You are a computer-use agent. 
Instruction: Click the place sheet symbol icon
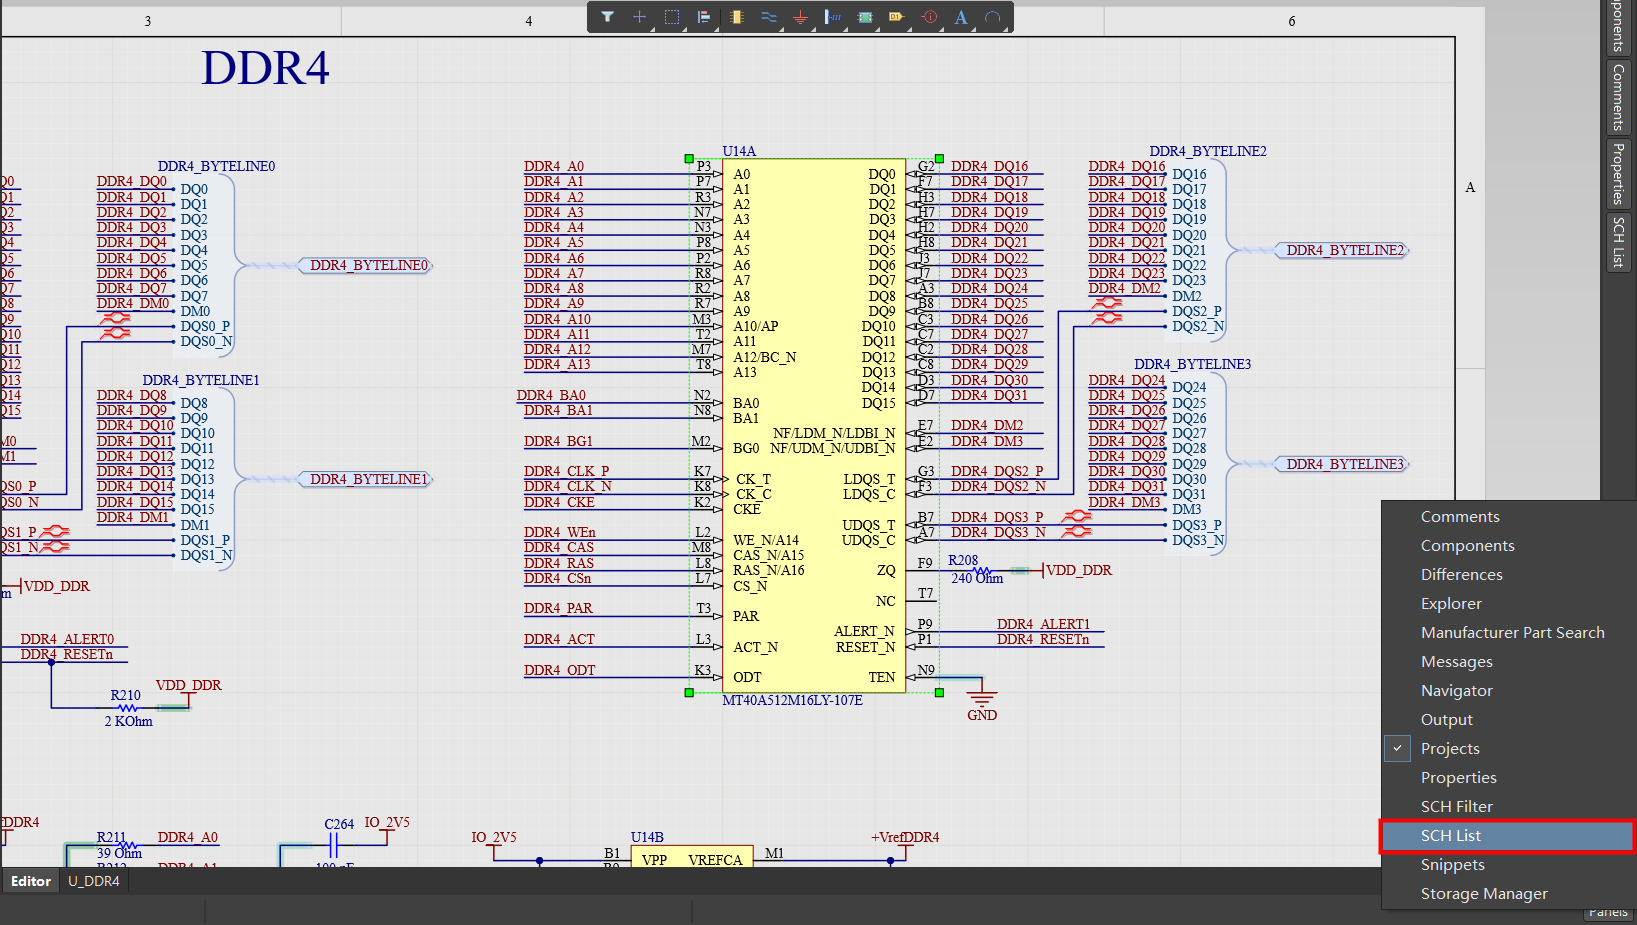click(866, 17)
